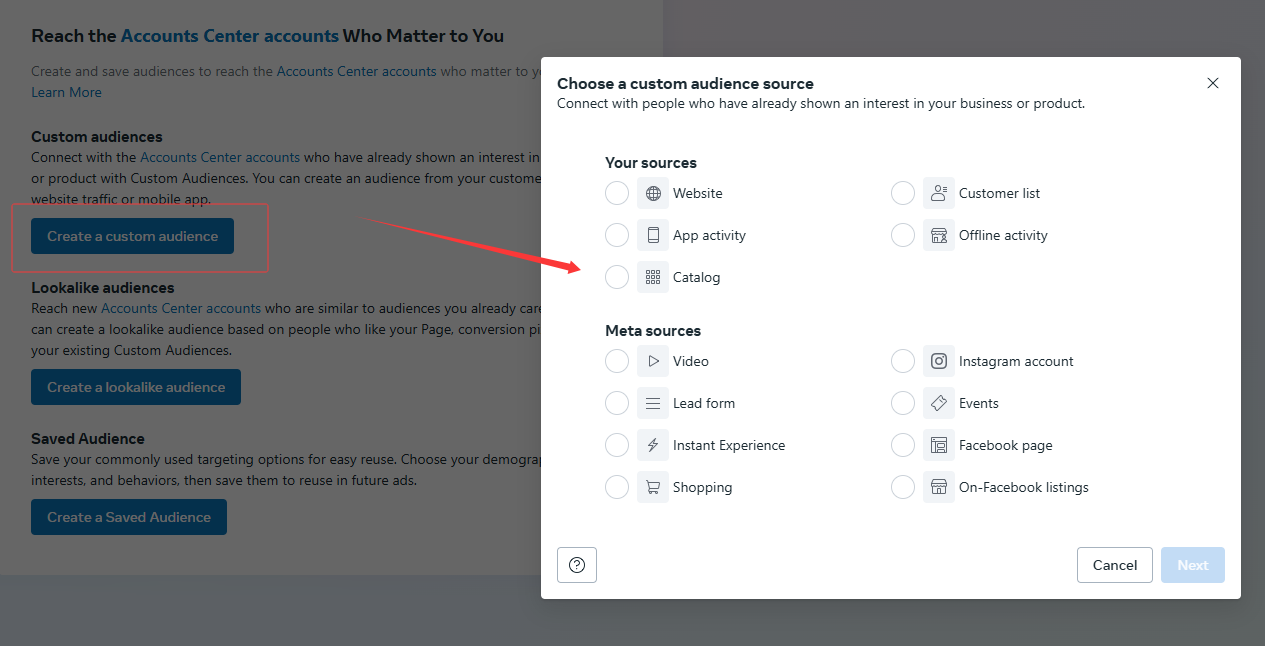The image size is (1265, 646).
Task: Select the Events radio button
Action: [x=903, y=403]
